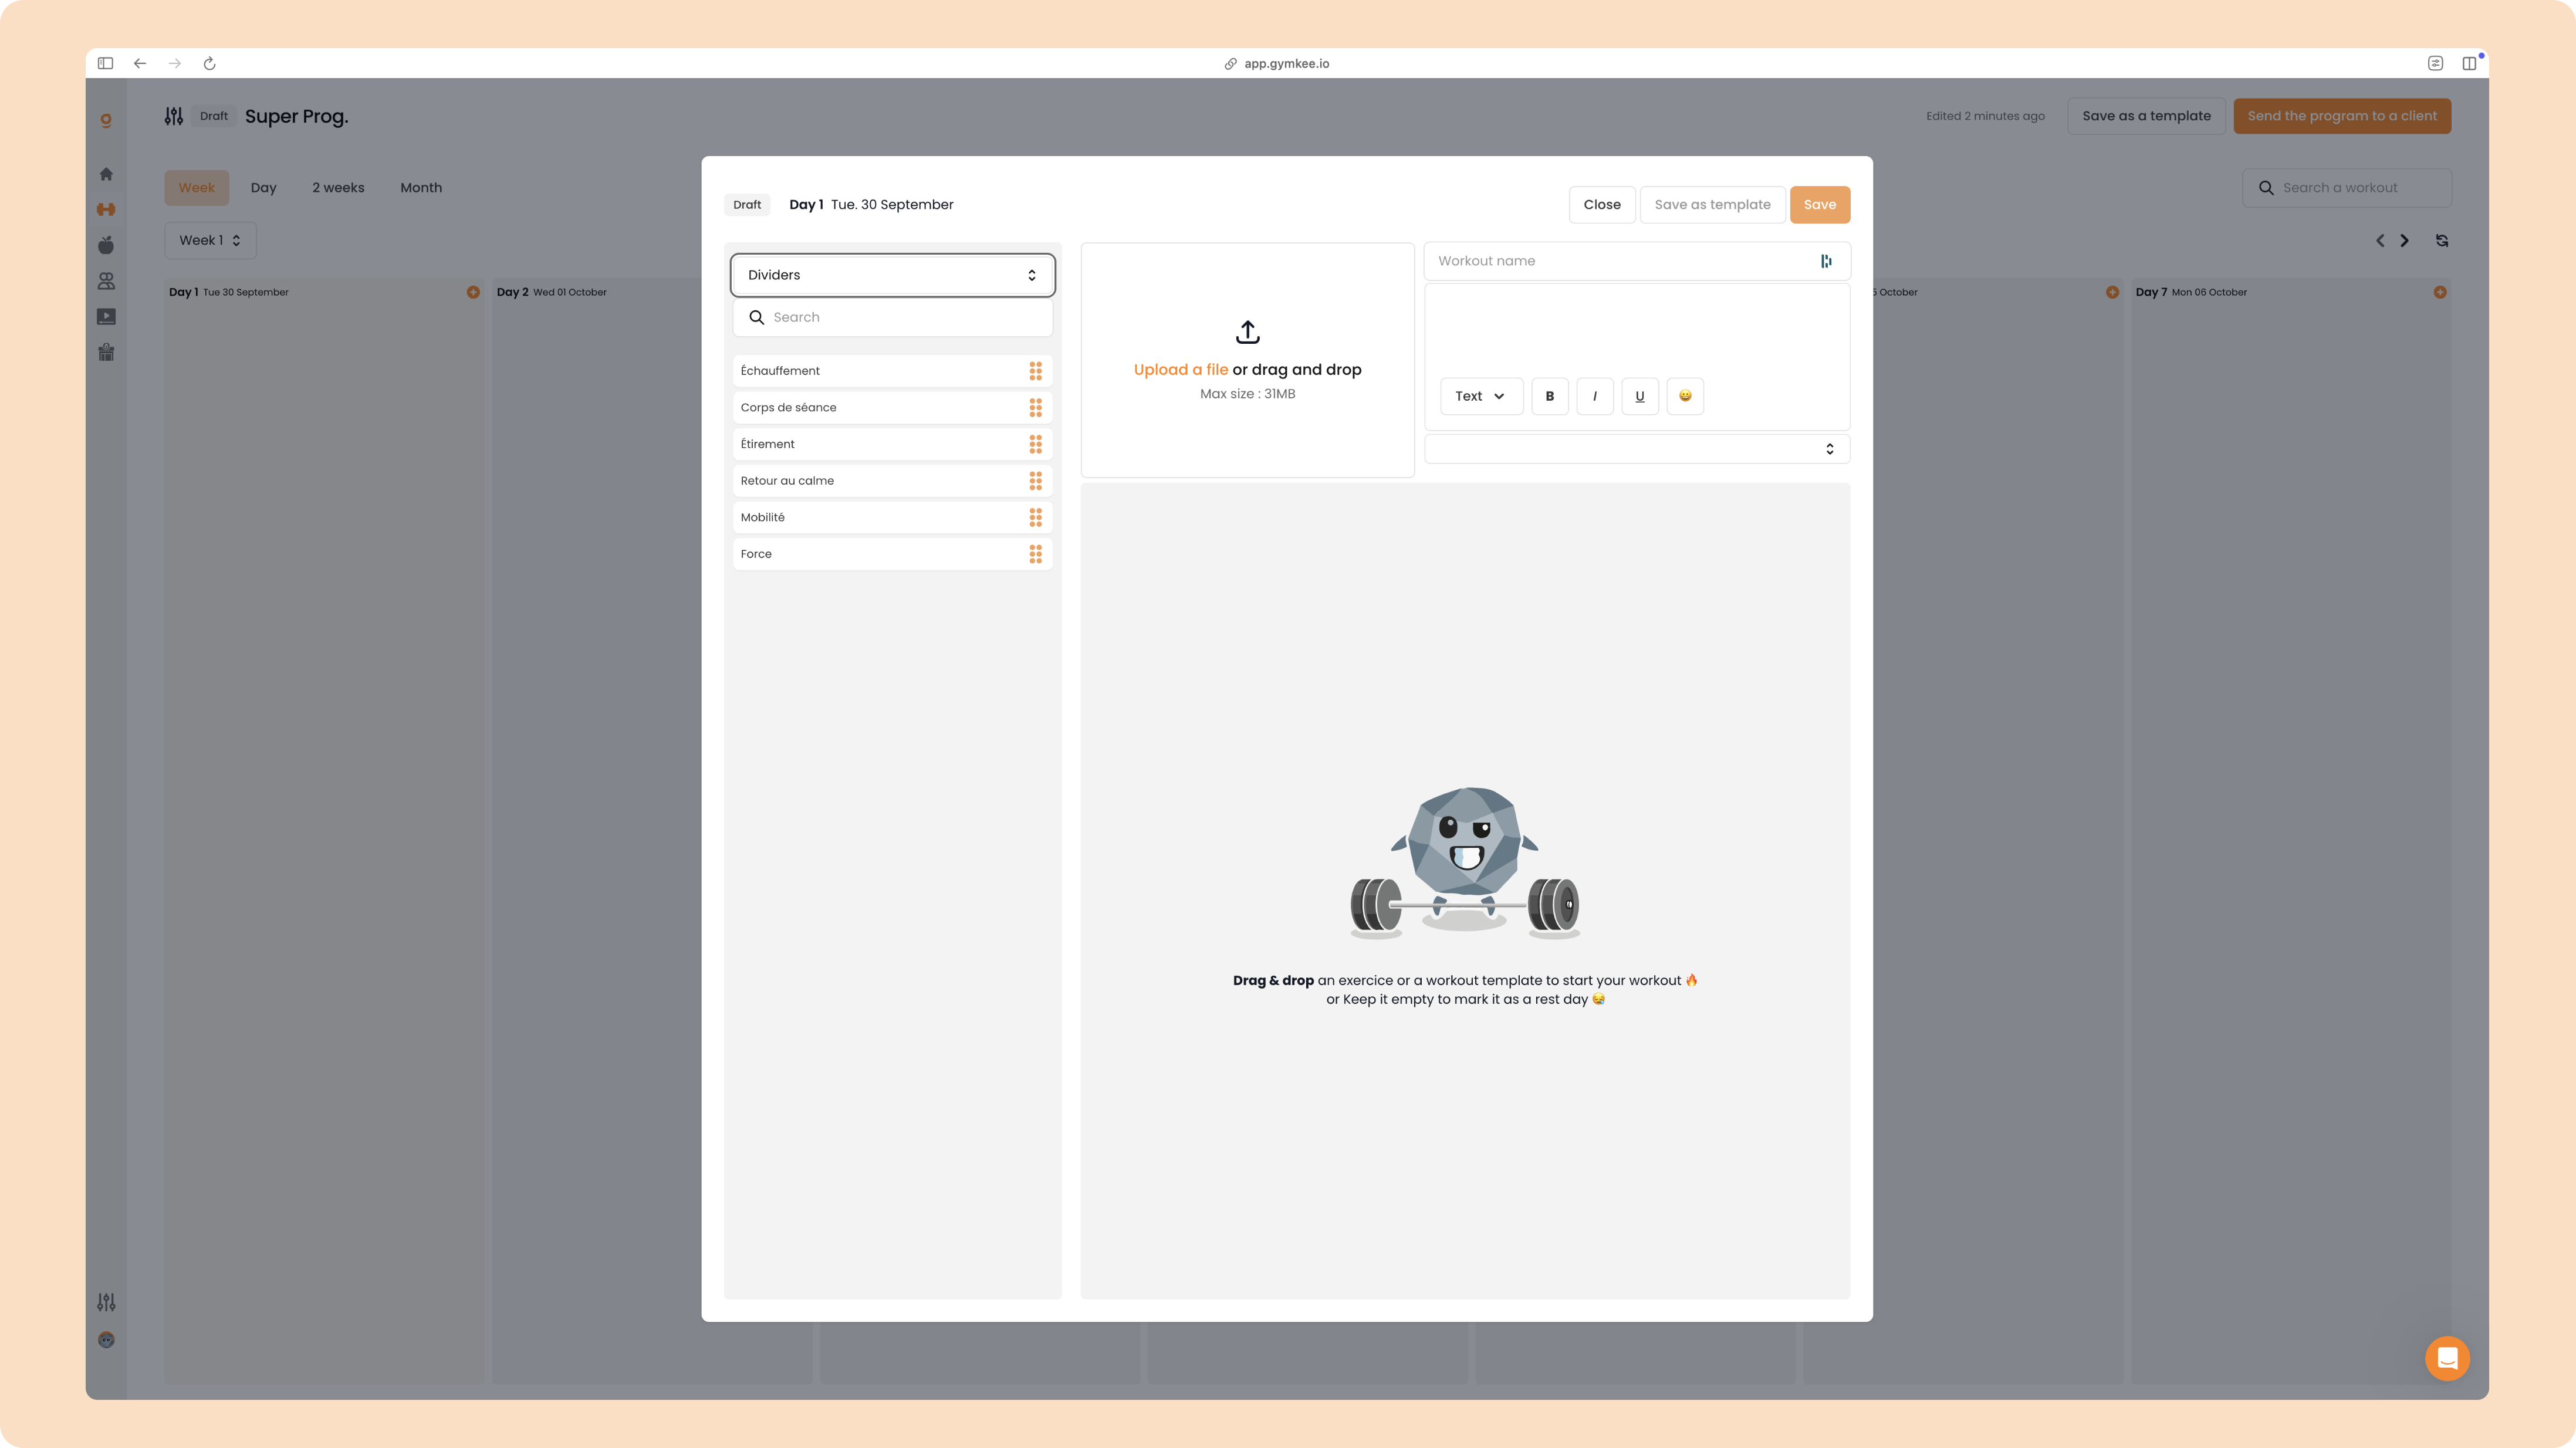Click the Upload a file link
The height and width of the screenshot is (1448, 2576).
pyautogui.click(x=1180, y=370)
